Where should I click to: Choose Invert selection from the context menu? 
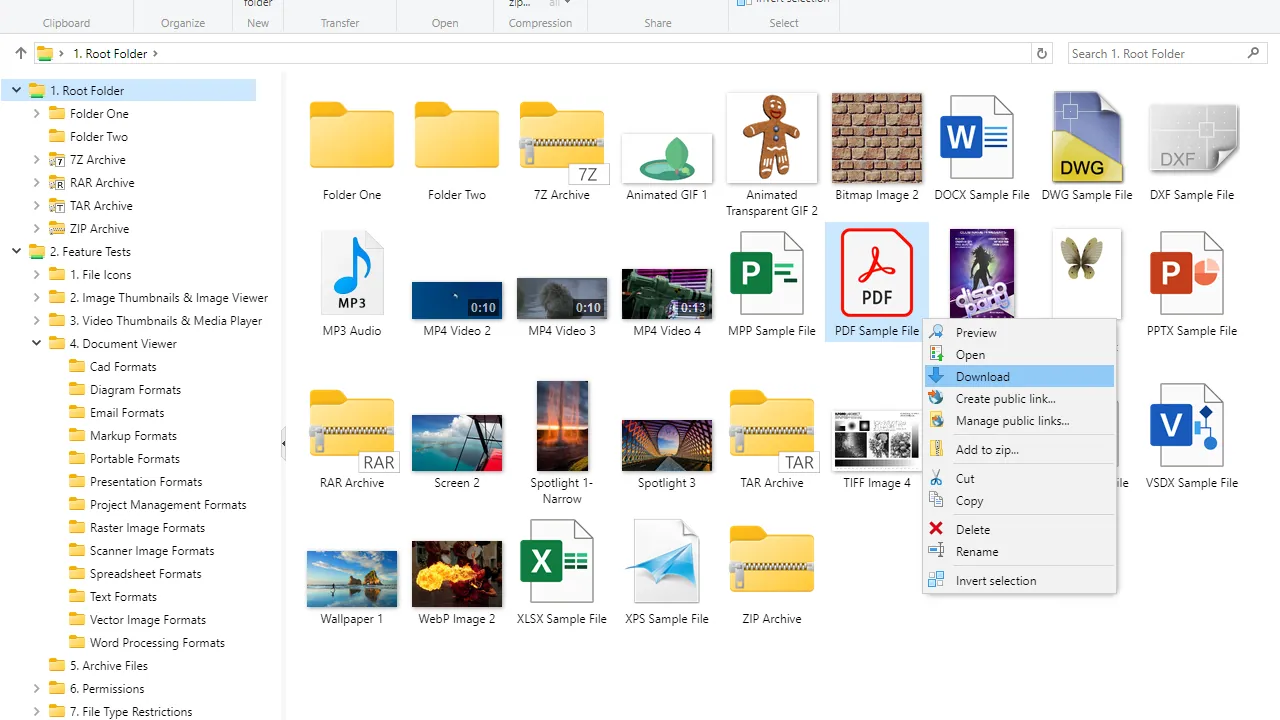point(1019,580)
